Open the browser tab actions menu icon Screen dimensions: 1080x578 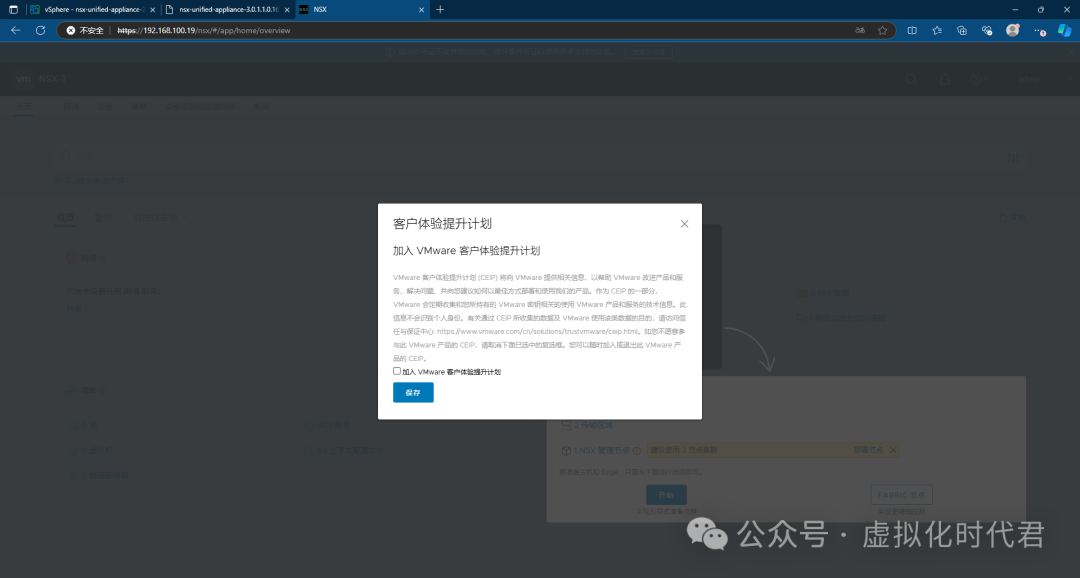pos(13,10)
